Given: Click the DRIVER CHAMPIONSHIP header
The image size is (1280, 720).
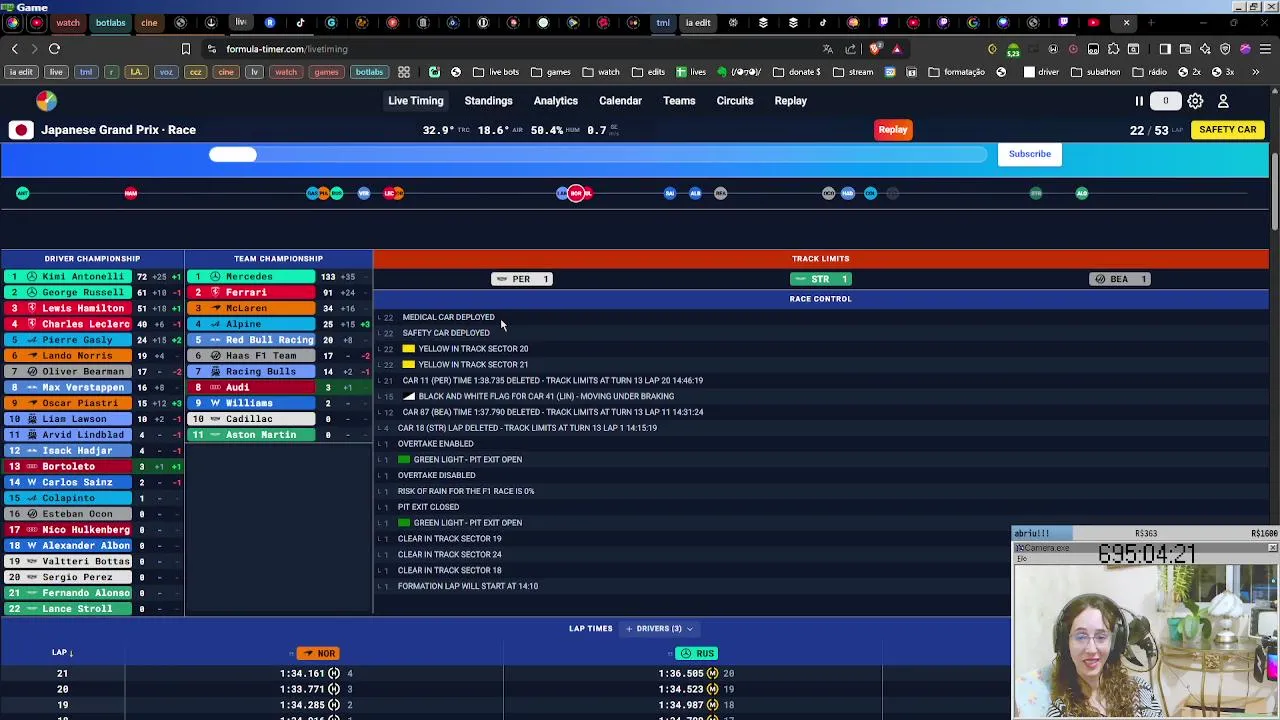Looking at the screenshot, I should pos(92,259).
